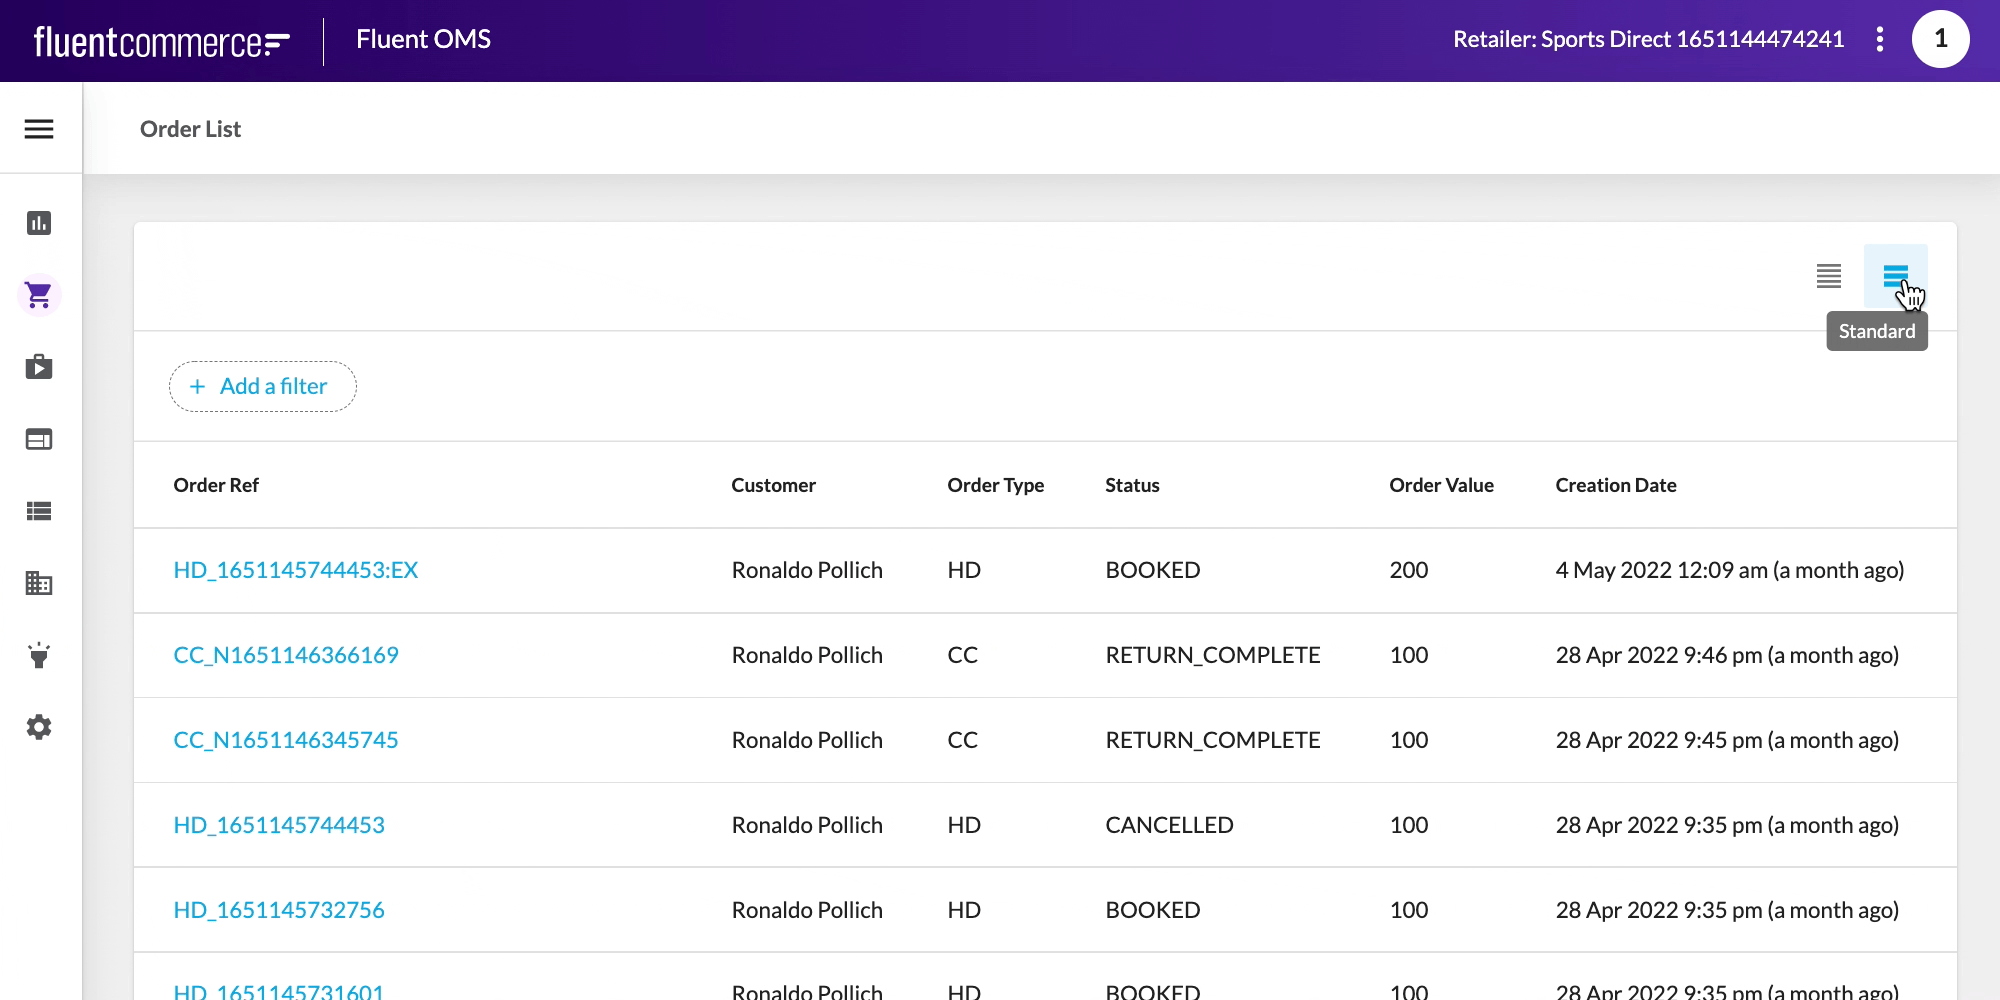
Task: Select the locations building icon
Action: (39, 584)
